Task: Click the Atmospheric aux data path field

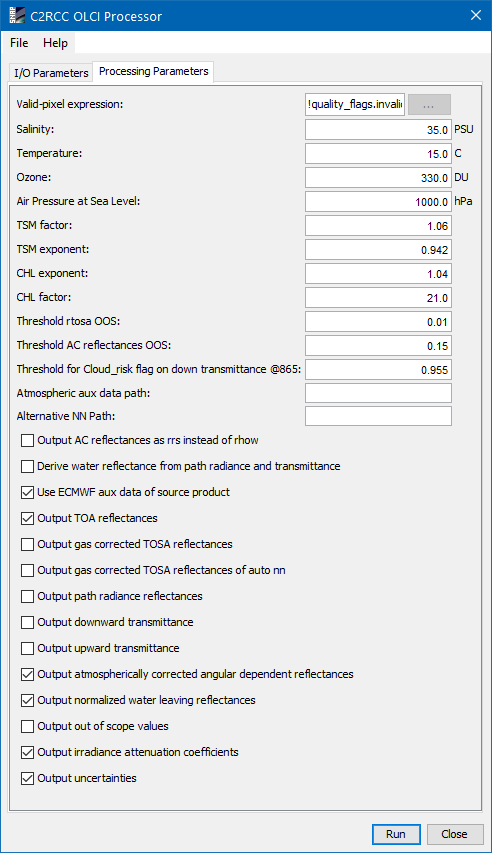Action: pos(378,393)
